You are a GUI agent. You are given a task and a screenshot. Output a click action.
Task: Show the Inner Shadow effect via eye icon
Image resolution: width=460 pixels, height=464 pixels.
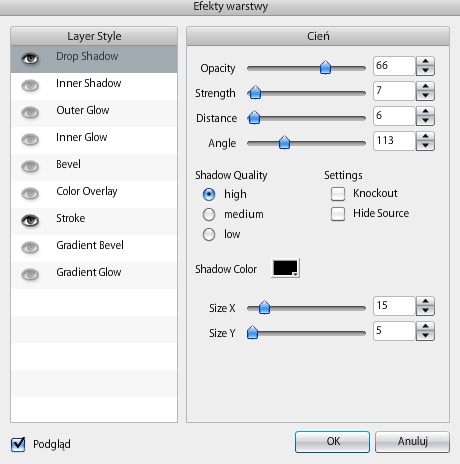(30, 86)
